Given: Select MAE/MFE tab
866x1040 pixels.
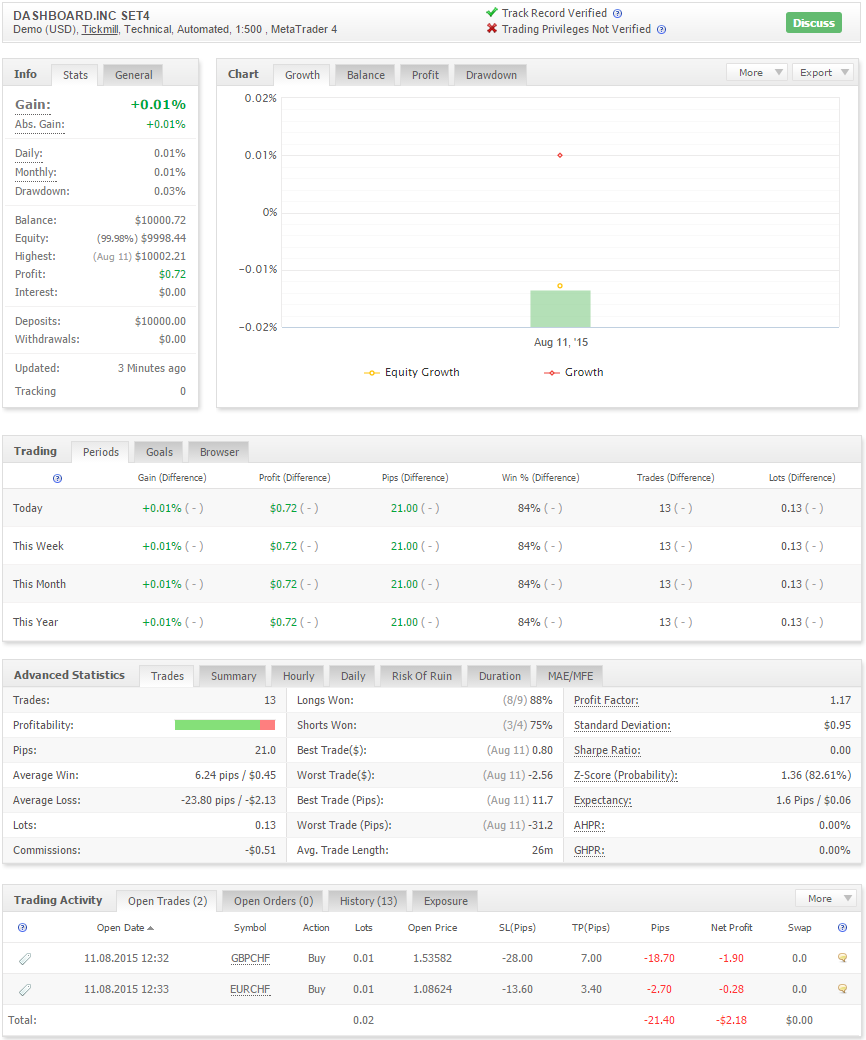Looking at the screenshot, I should tap(570, 676).
